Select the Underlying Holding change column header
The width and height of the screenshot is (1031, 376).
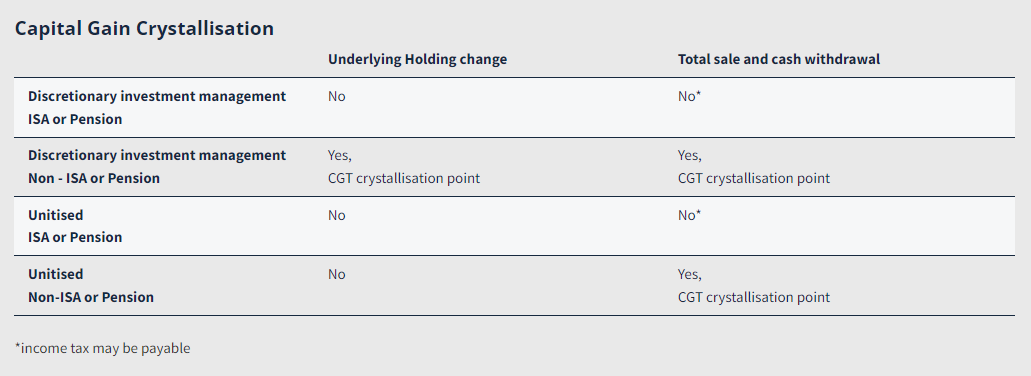[418, 59]
